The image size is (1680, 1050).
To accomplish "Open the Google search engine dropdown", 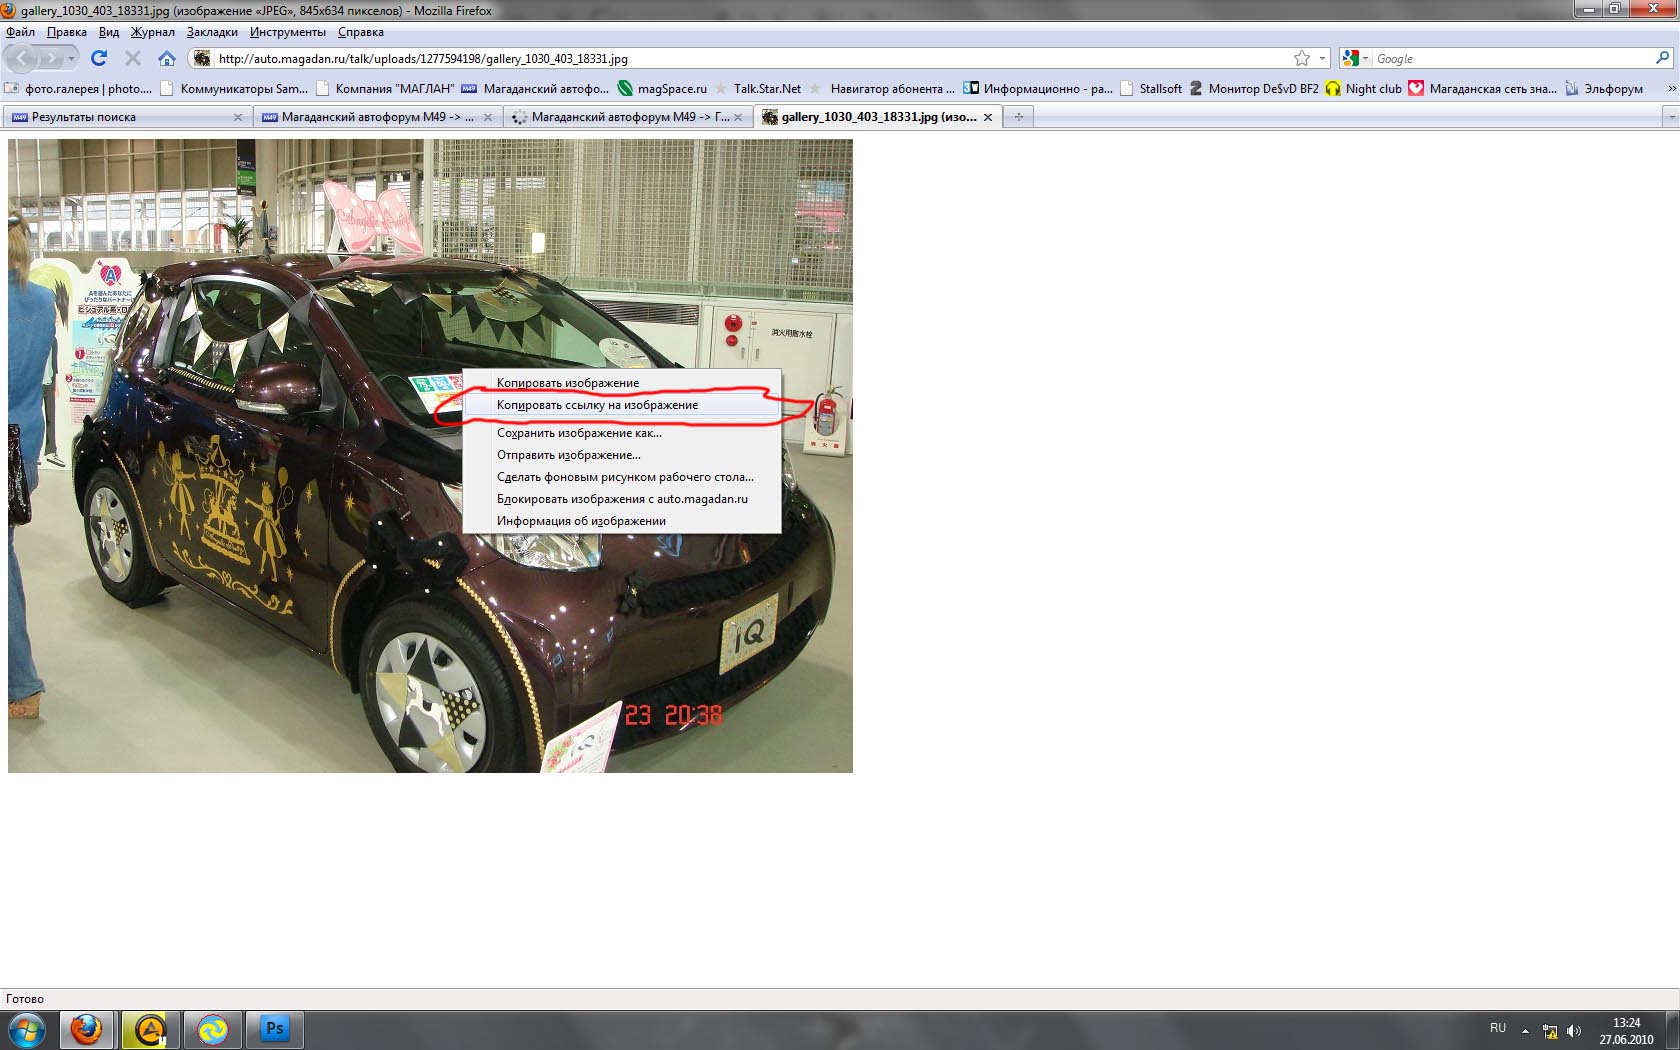I will tap(1355, 59).
